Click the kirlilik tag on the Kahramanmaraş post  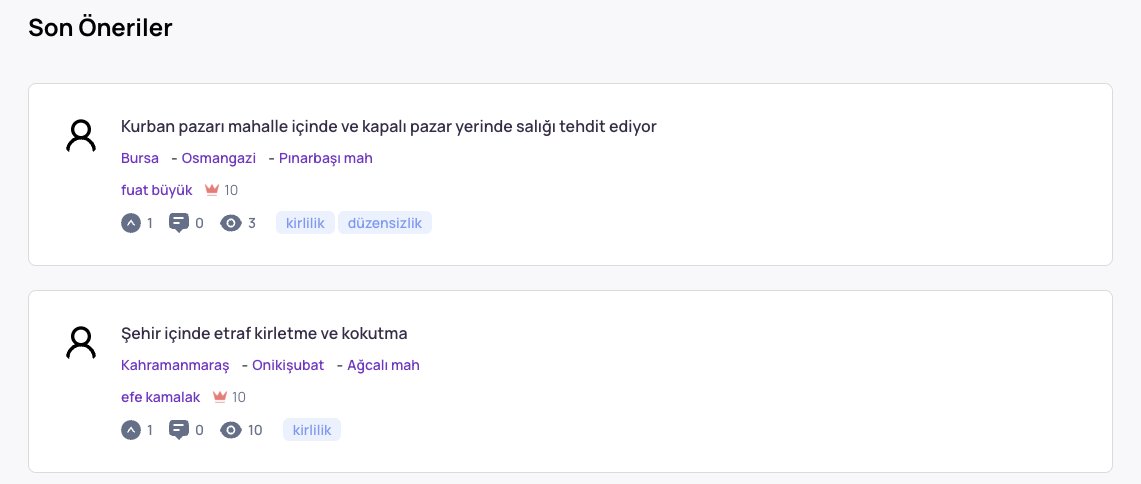(x=311, y=429)
